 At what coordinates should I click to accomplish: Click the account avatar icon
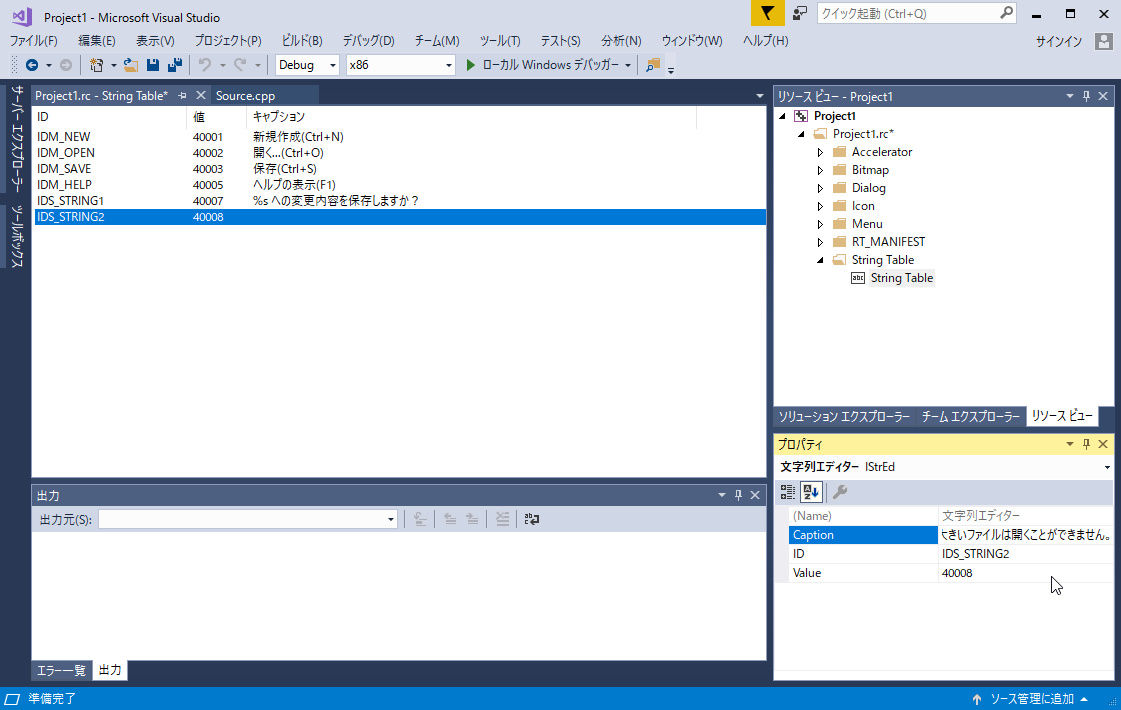pos(1103,41)
